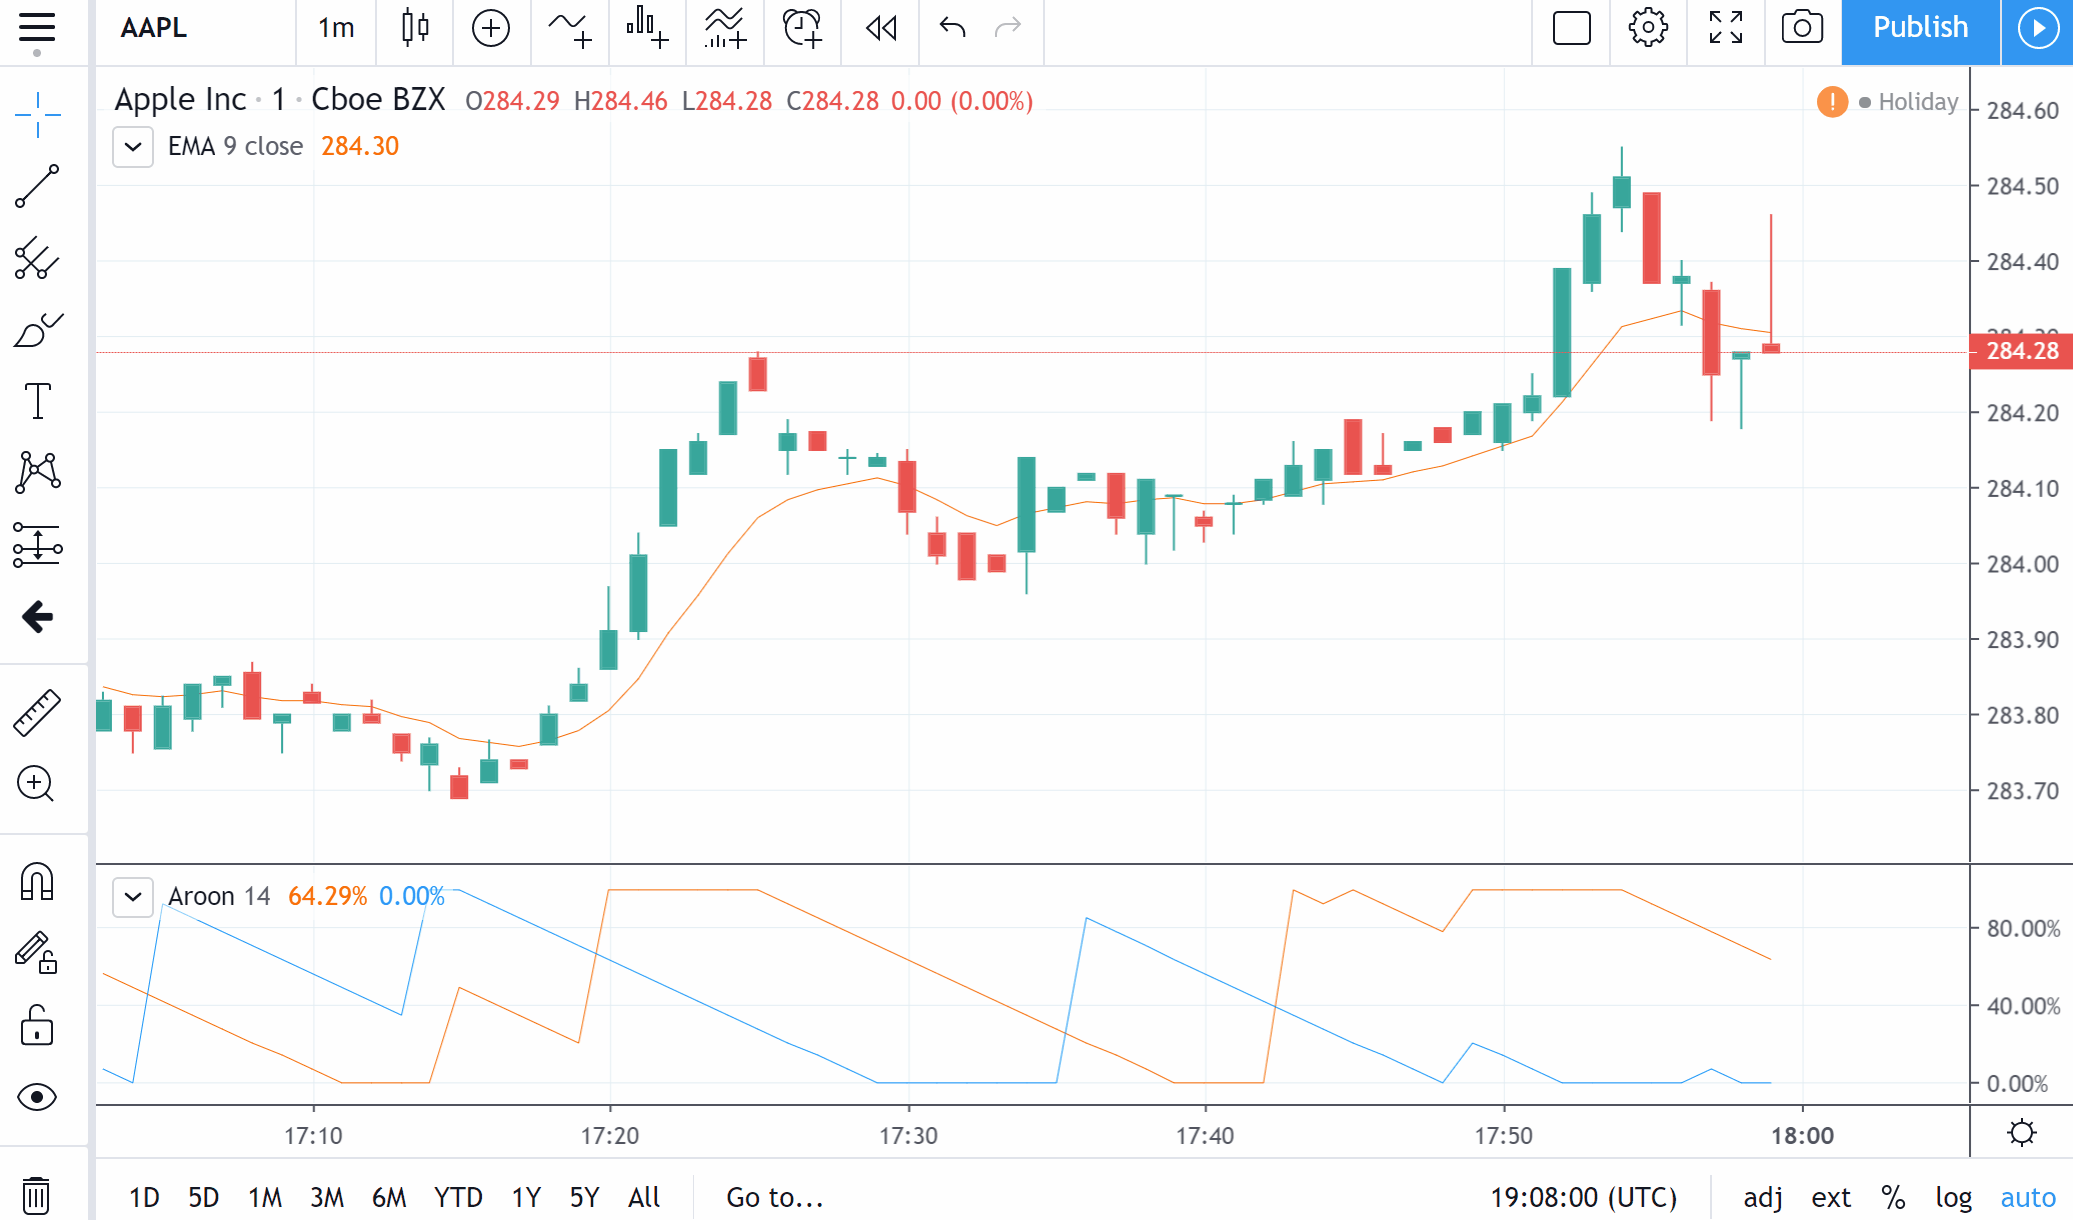
Task: Open chart settings gear icon
Action: (x=1648, y=28)
